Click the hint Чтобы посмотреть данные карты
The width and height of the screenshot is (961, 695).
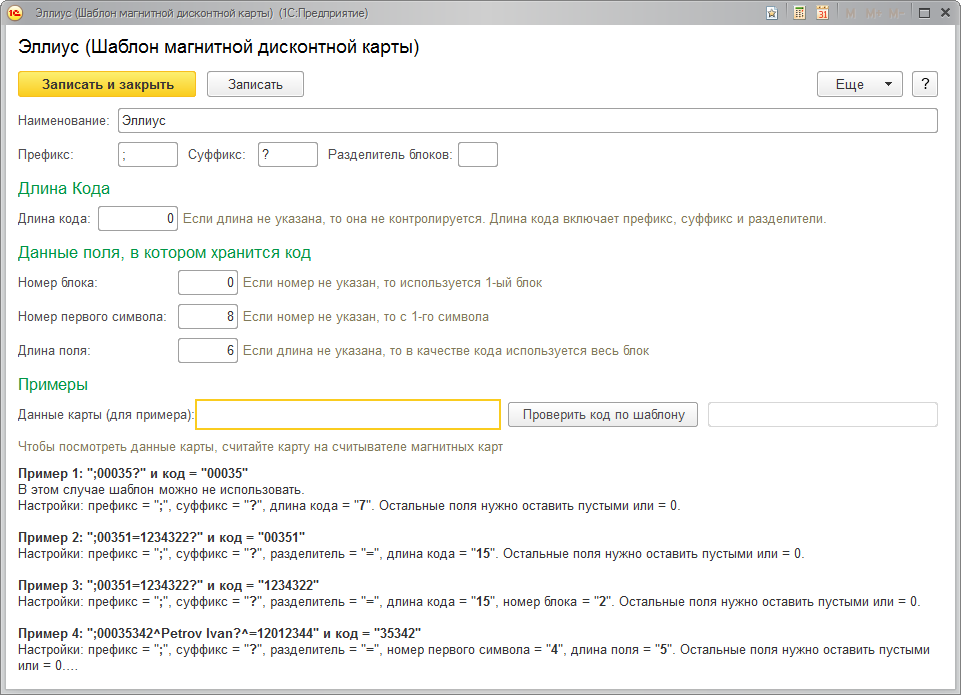pyautogui.click(x=260, y=447)
